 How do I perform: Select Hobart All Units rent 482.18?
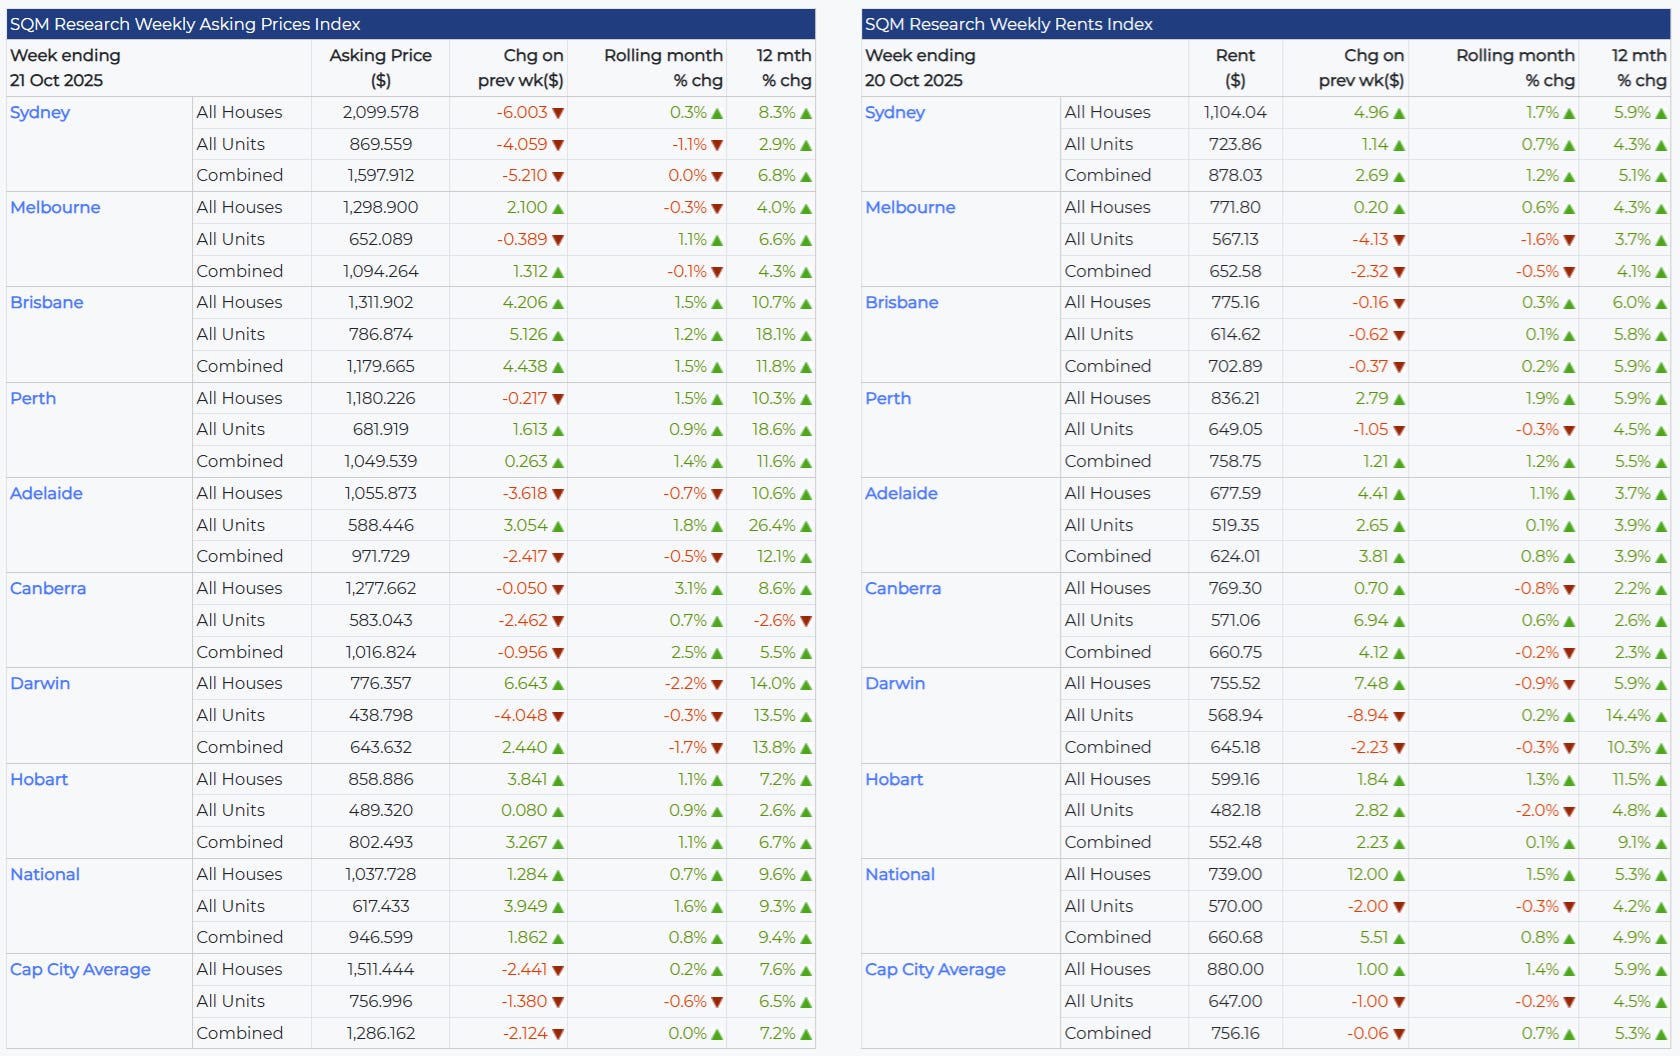pyautogui.click(x=1235, y=810)
